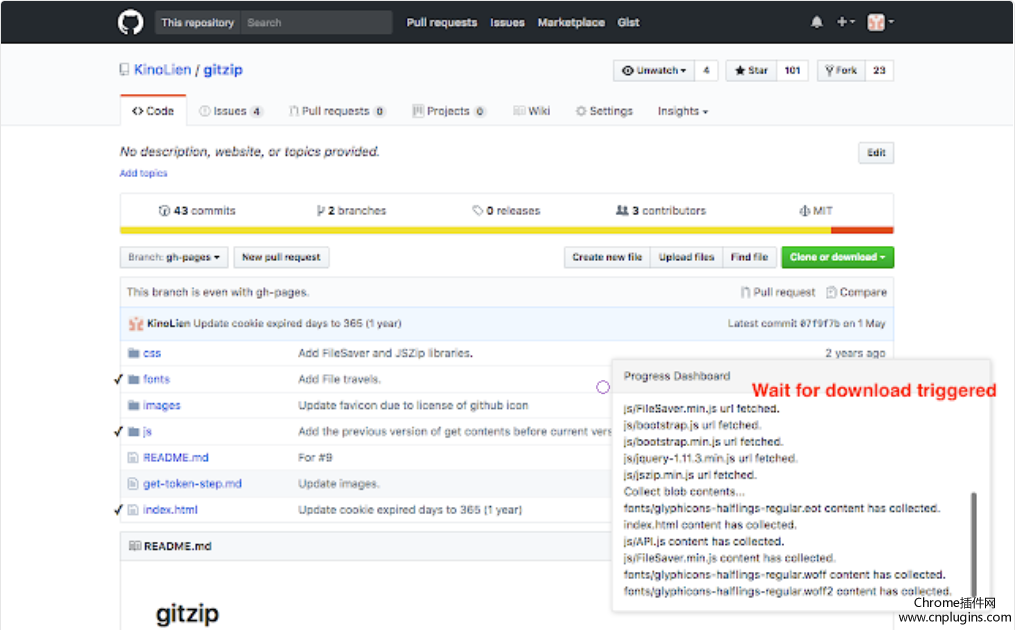View the 2 branches list
This screenshot has width=1016, height=630.
[x=351, y=211]
